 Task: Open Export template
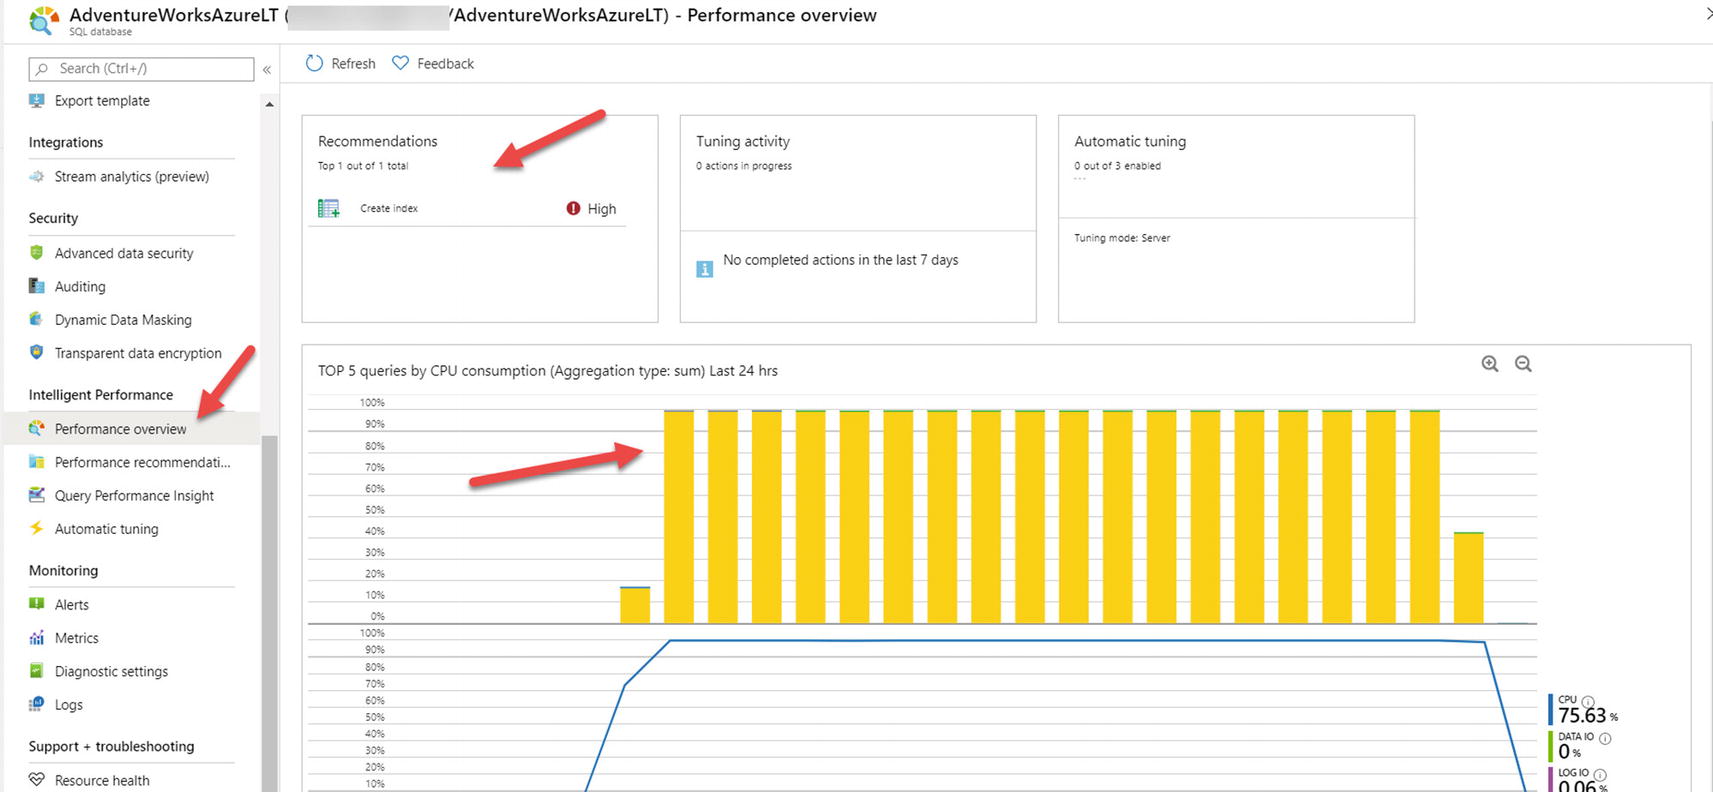(102, 101)
